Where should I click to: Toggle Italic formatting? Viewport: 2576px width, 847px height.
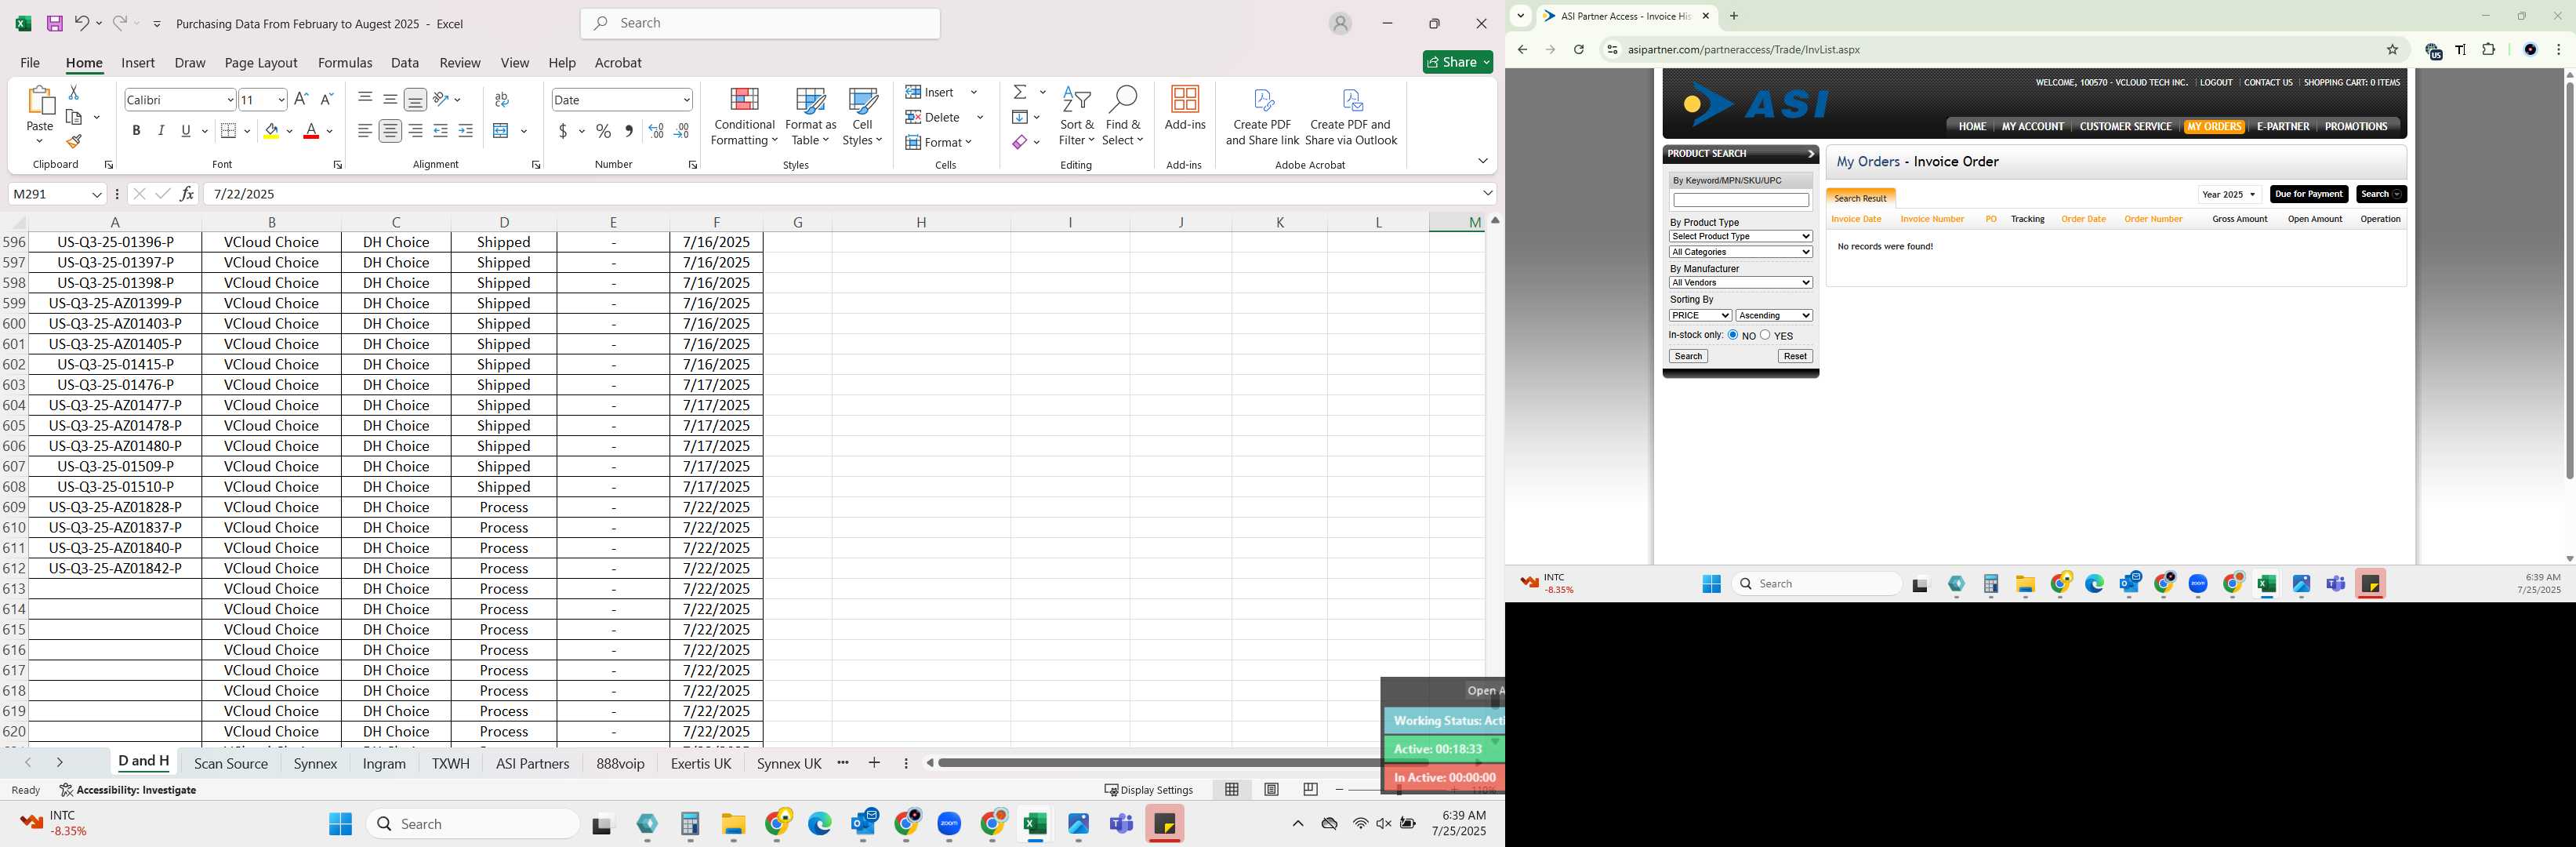[161, 131]
